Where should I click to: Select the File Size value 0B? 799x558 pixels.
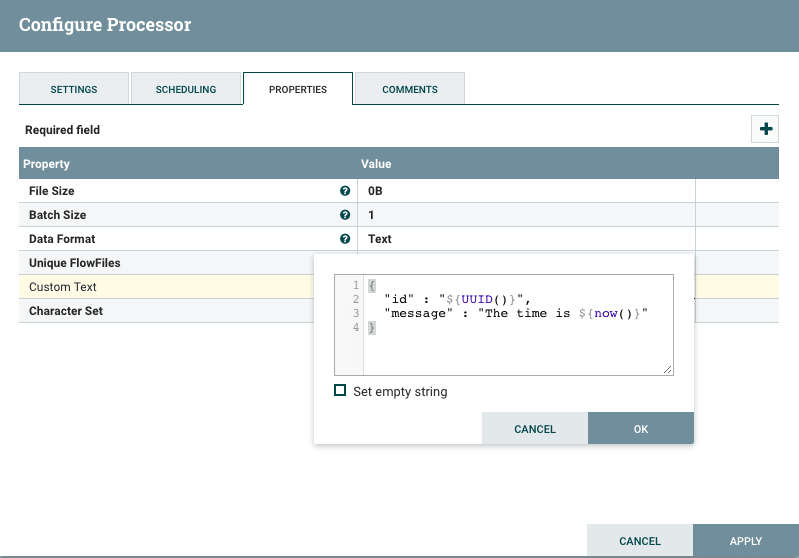tap(375, 191)
